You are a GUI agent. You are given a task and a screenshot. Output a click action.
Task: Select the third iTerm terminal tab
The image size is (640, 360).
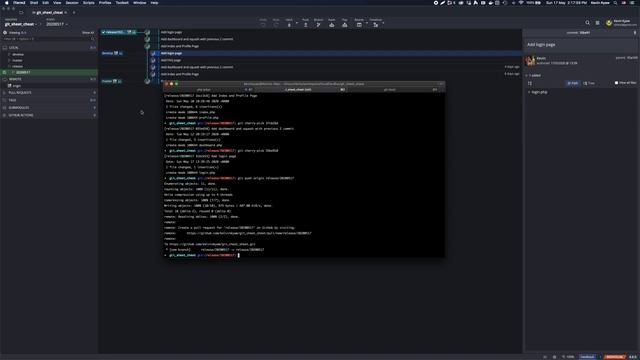point(394,89)
